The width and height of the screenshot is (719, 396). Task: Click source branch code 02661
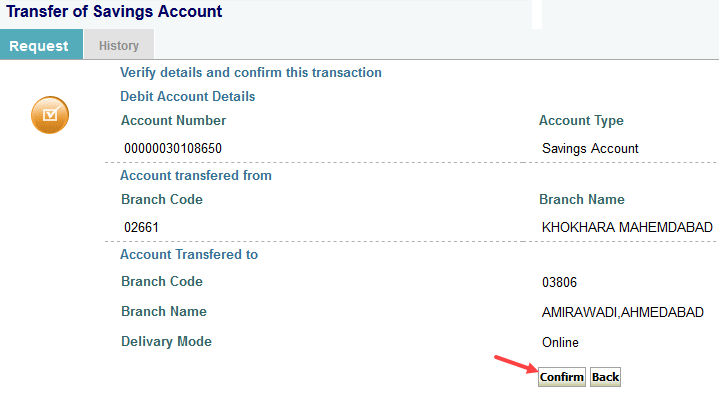coord(141,227)
